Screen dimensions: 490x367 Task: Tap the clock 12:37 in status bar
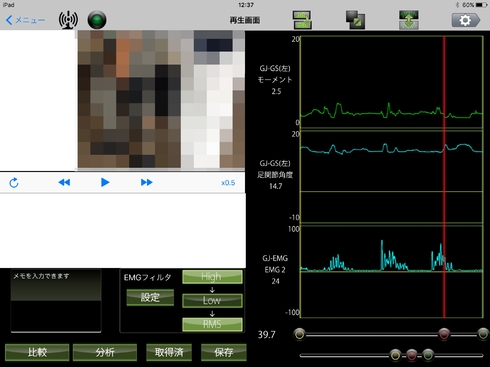pos(246,5)
